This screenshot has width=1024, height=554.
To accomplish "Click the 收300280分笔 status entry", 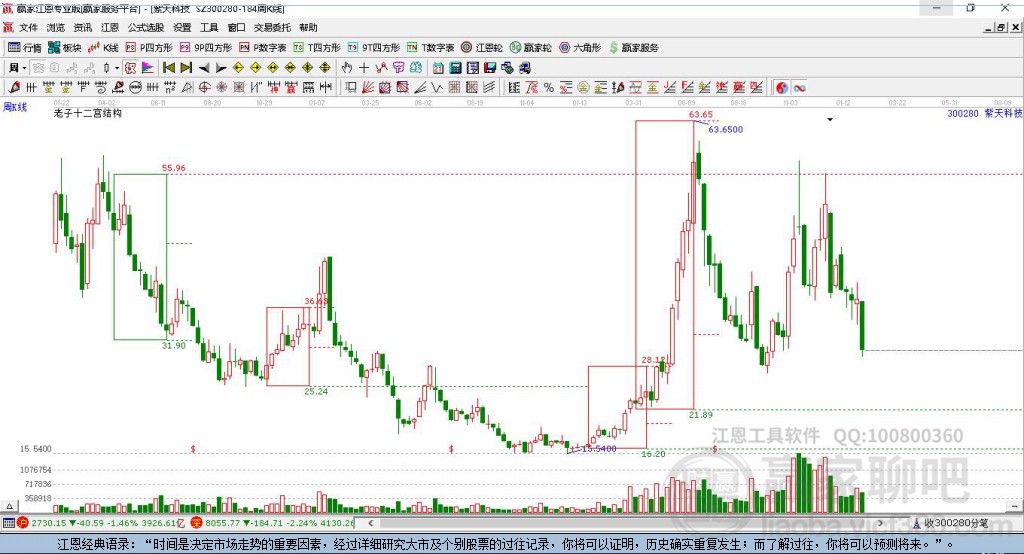I will coord(951,523).
